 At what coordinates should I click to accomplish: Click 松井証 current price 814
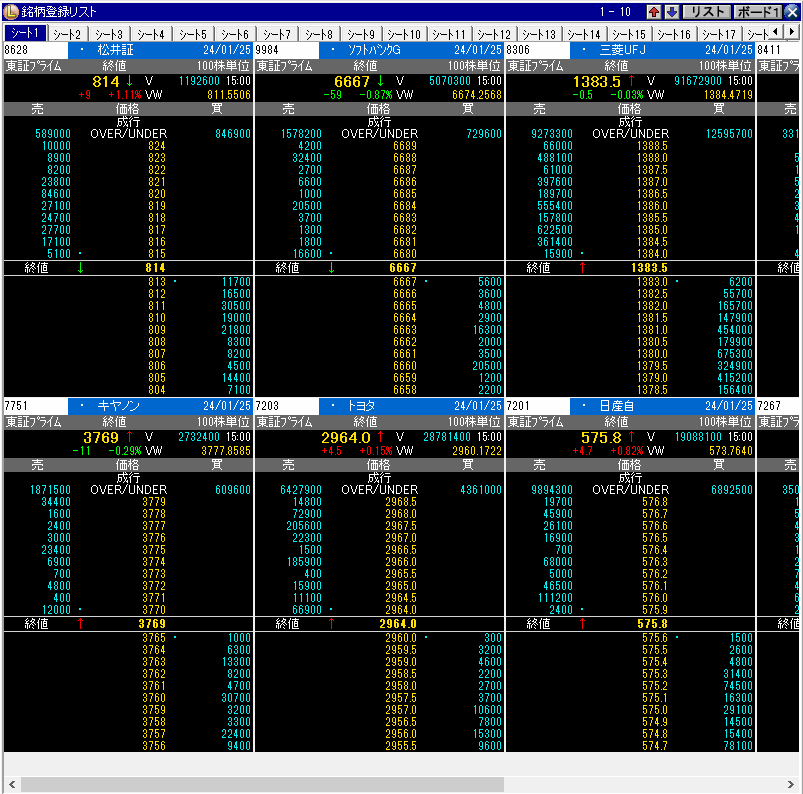(105, 81)
